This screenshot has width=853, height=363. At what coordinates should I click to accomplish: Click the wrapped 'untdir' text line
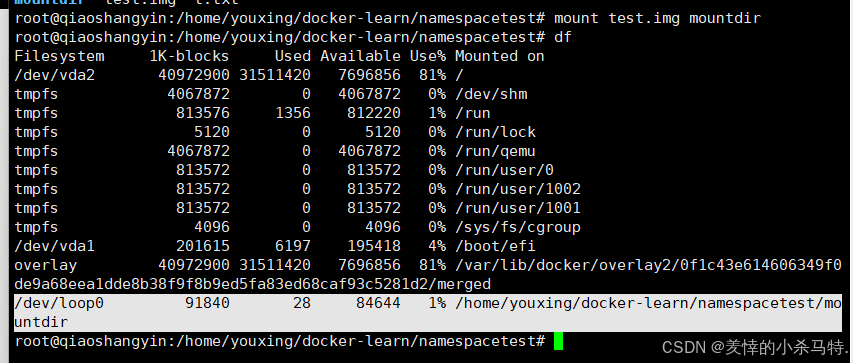pos(41,322)
